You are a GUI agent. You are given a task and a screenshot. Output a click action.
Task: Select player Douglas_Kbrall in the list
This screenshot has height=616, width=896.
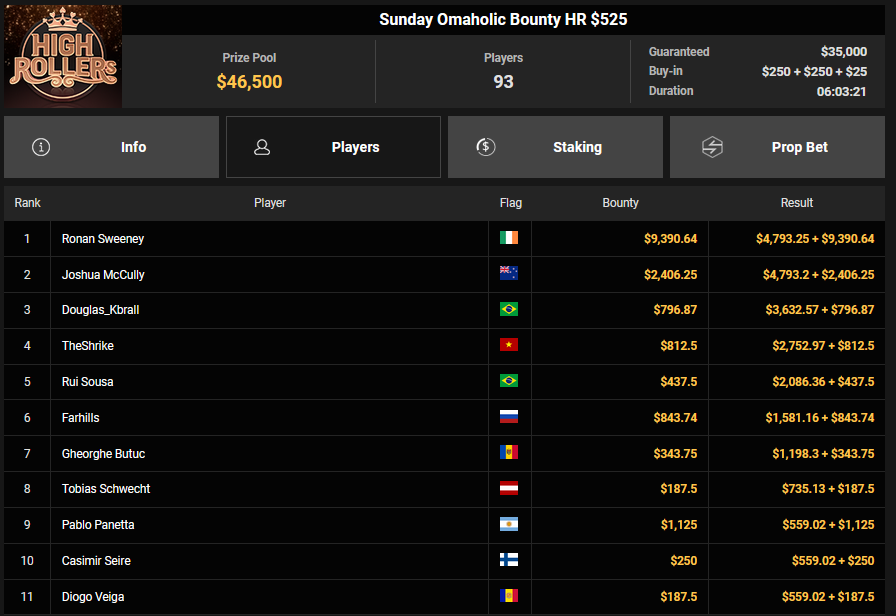pyautogui.click(x=100, y=310)
